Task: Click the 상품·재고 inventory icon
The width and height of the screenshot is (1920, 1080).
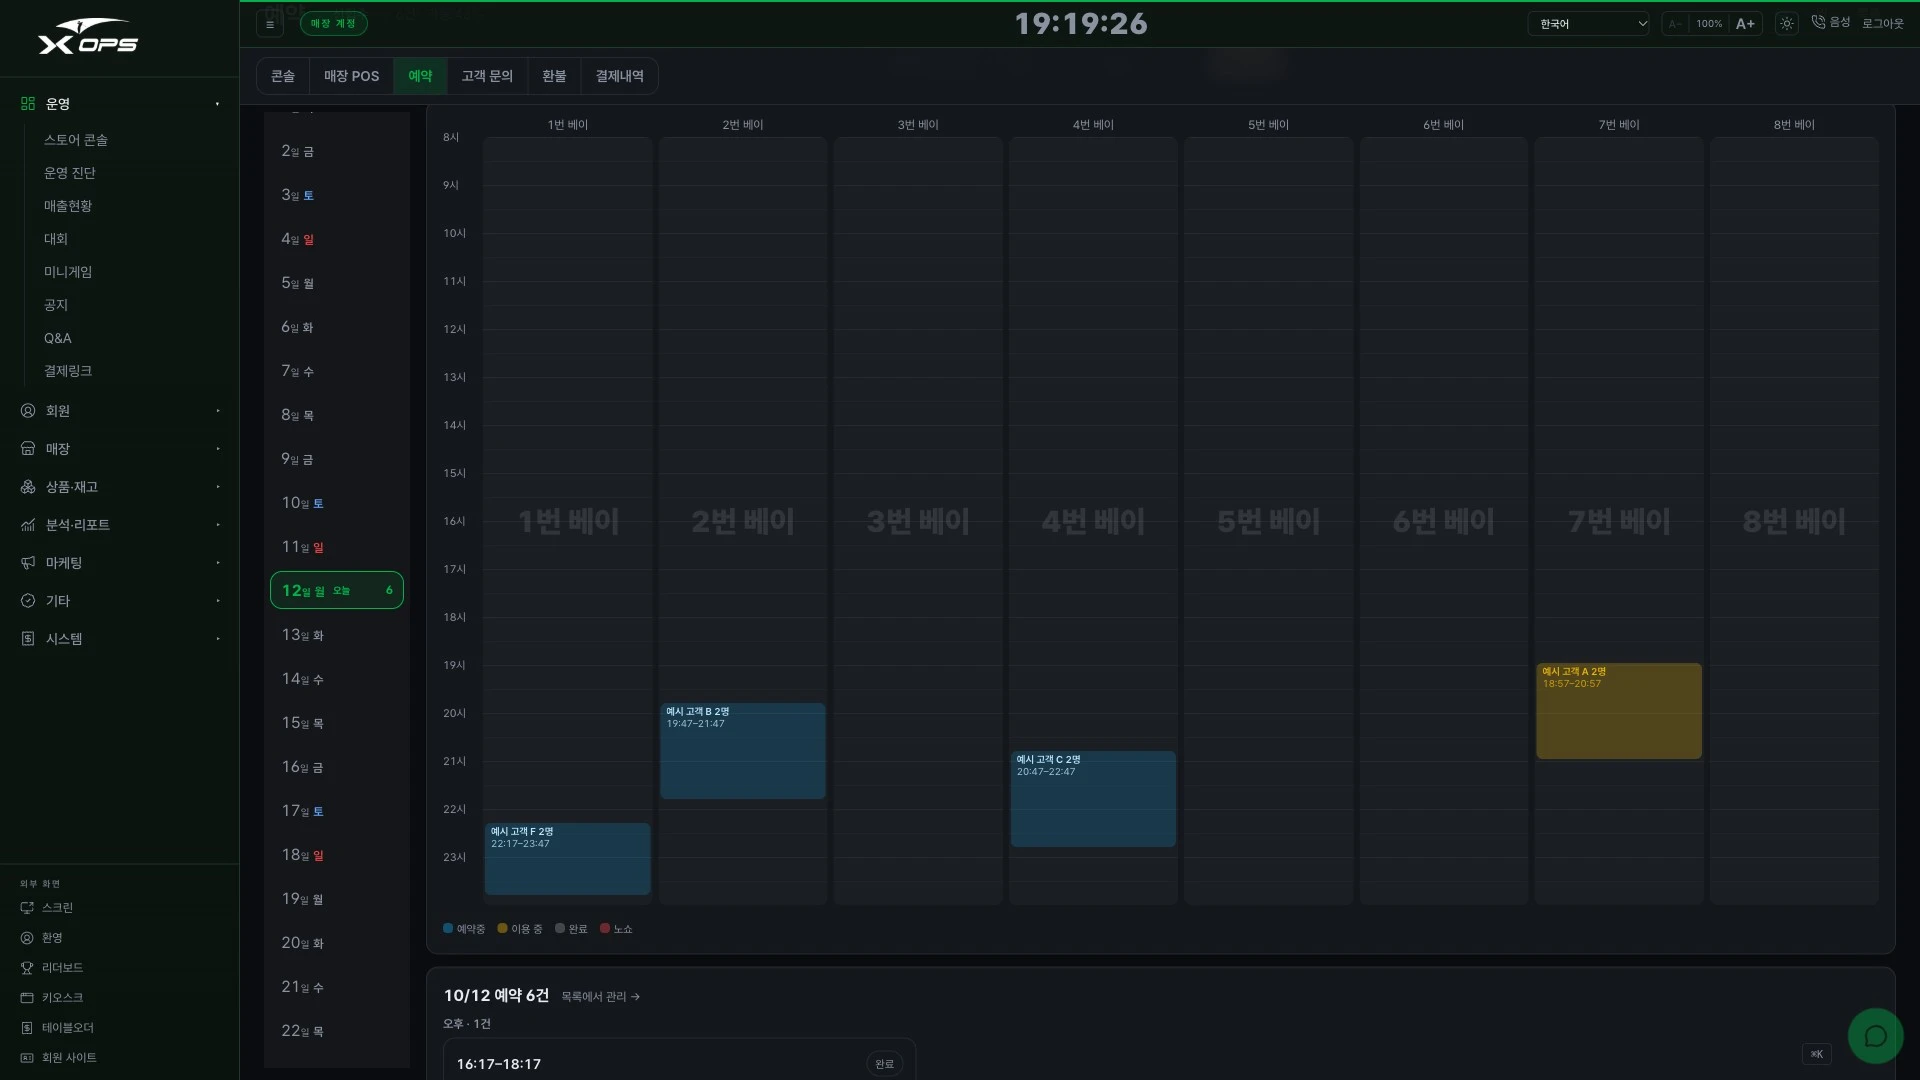Action: pos(28,487)
